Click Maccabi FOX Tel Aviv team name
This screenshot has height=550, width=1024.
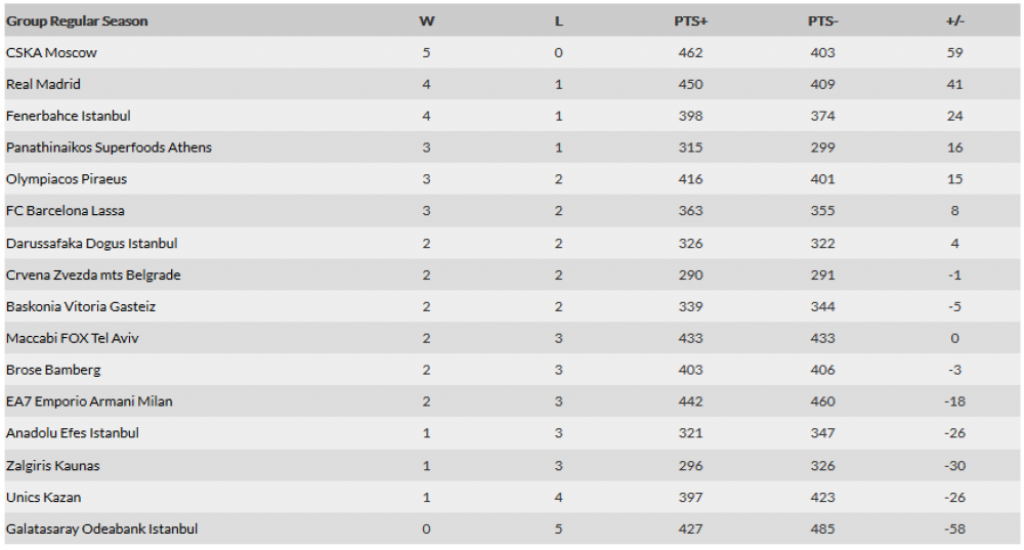coord(72,338)
